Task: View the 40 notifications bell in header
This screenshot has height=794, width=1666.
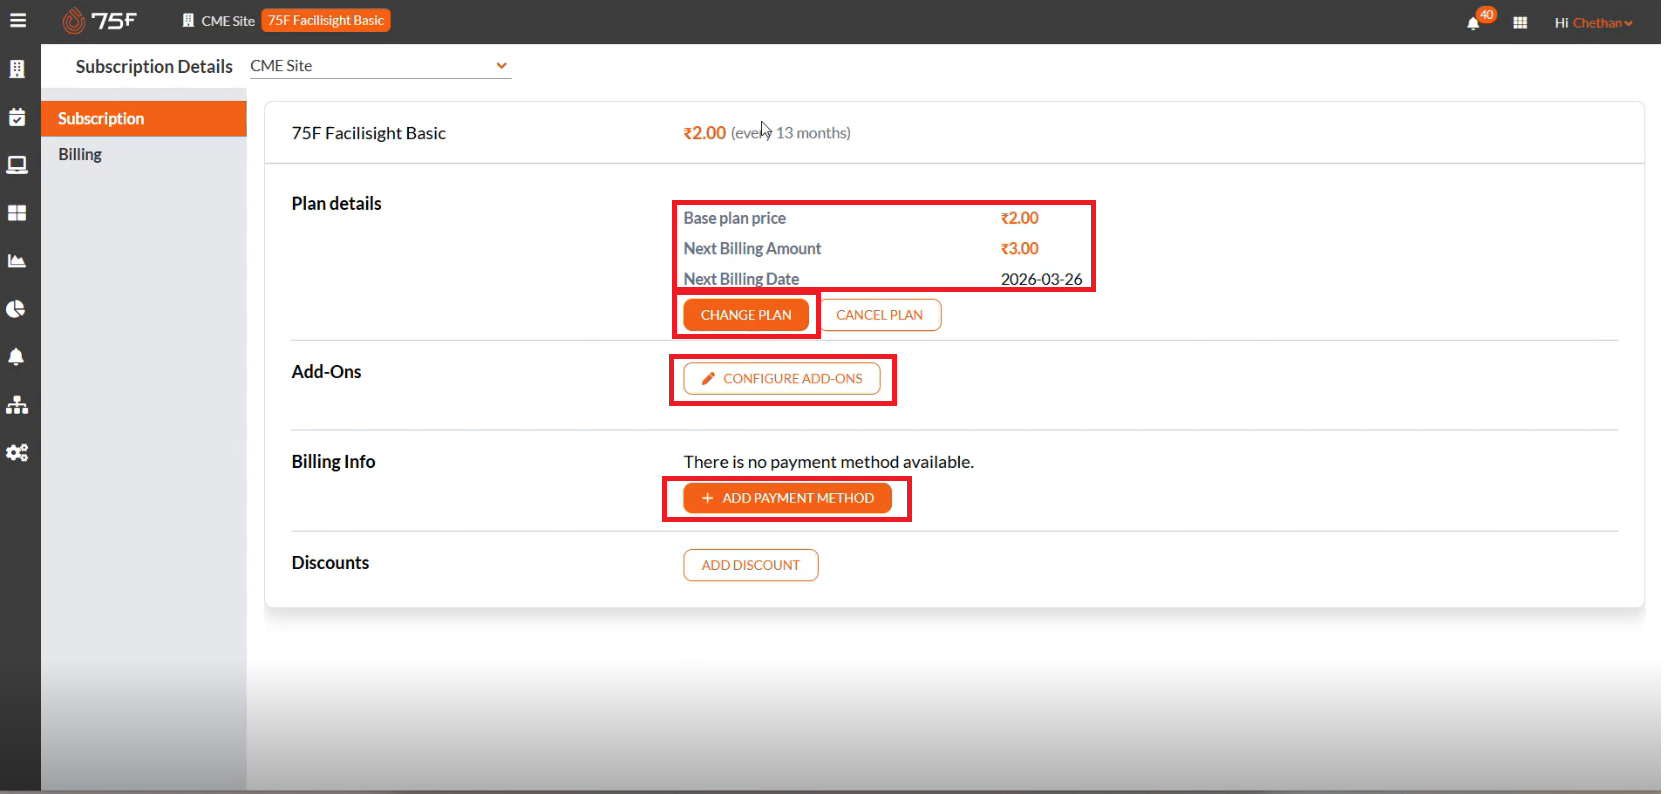Action: tap(1474, 22)
